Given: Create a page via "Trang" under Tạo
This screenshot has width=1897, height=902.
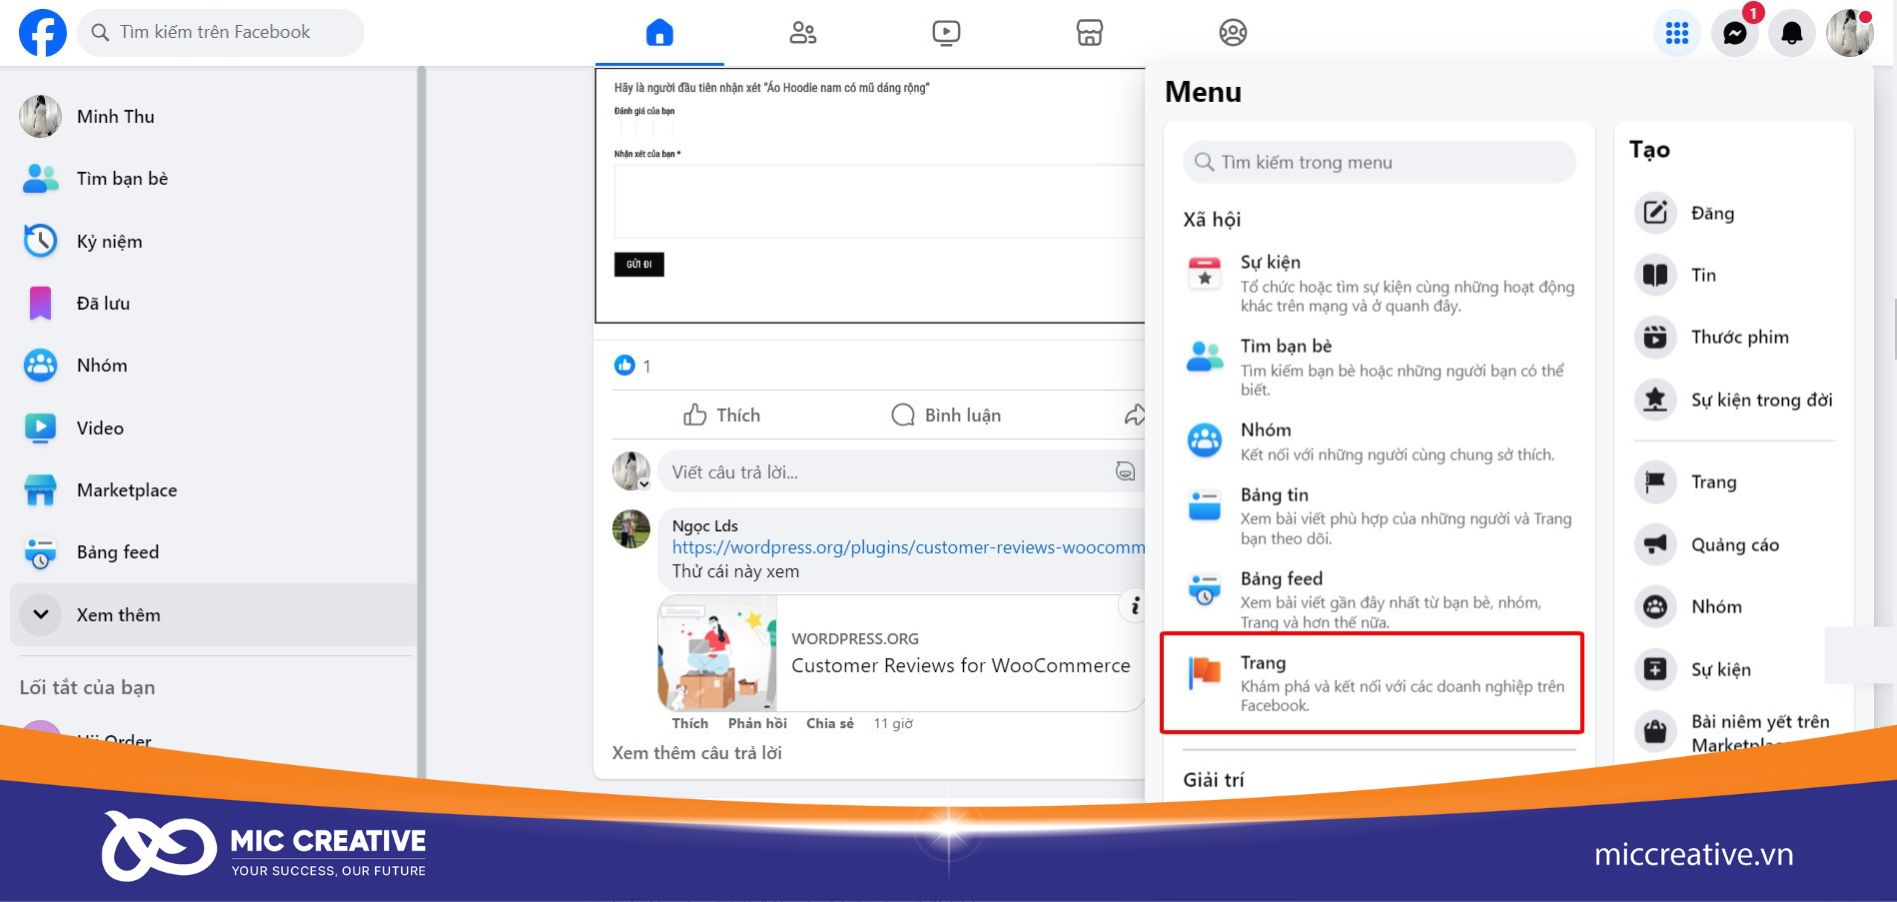Looking at the screenshot, I should tap(1734, 482).
